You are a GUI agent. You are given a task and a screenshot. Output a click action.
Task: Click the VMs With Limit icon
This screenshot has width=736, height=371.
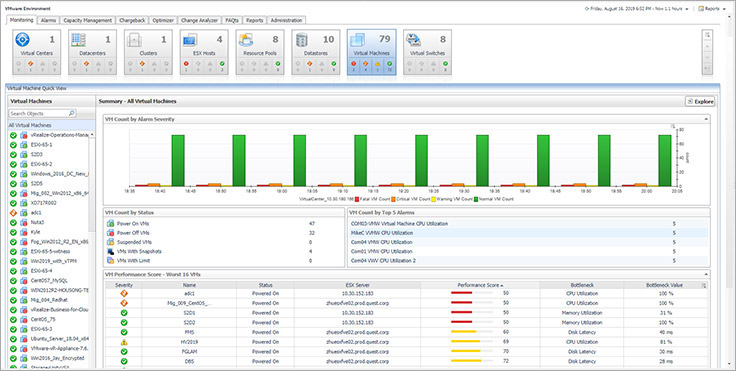(110, 260)
